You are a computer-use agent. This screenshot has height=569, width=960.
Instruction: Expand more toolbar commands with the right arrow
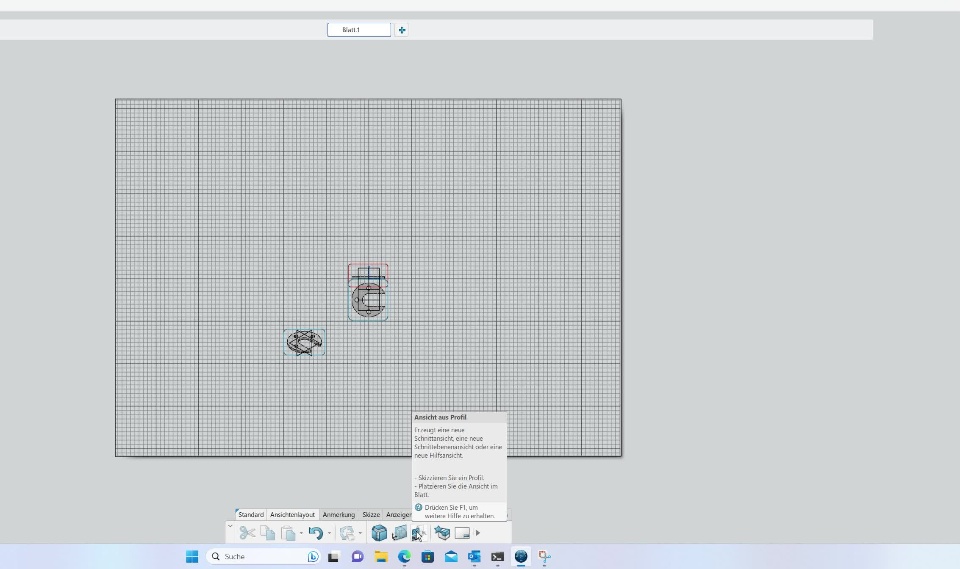(x=478, y=533)
